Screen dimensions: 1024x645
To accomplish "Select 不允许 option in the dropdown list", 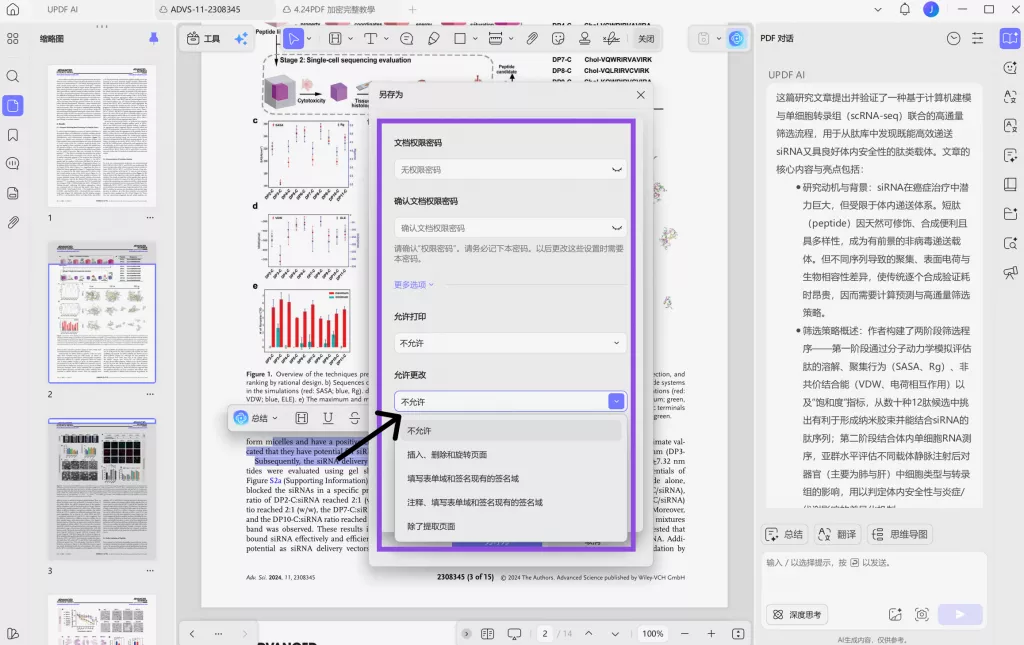I will [510, 431].
